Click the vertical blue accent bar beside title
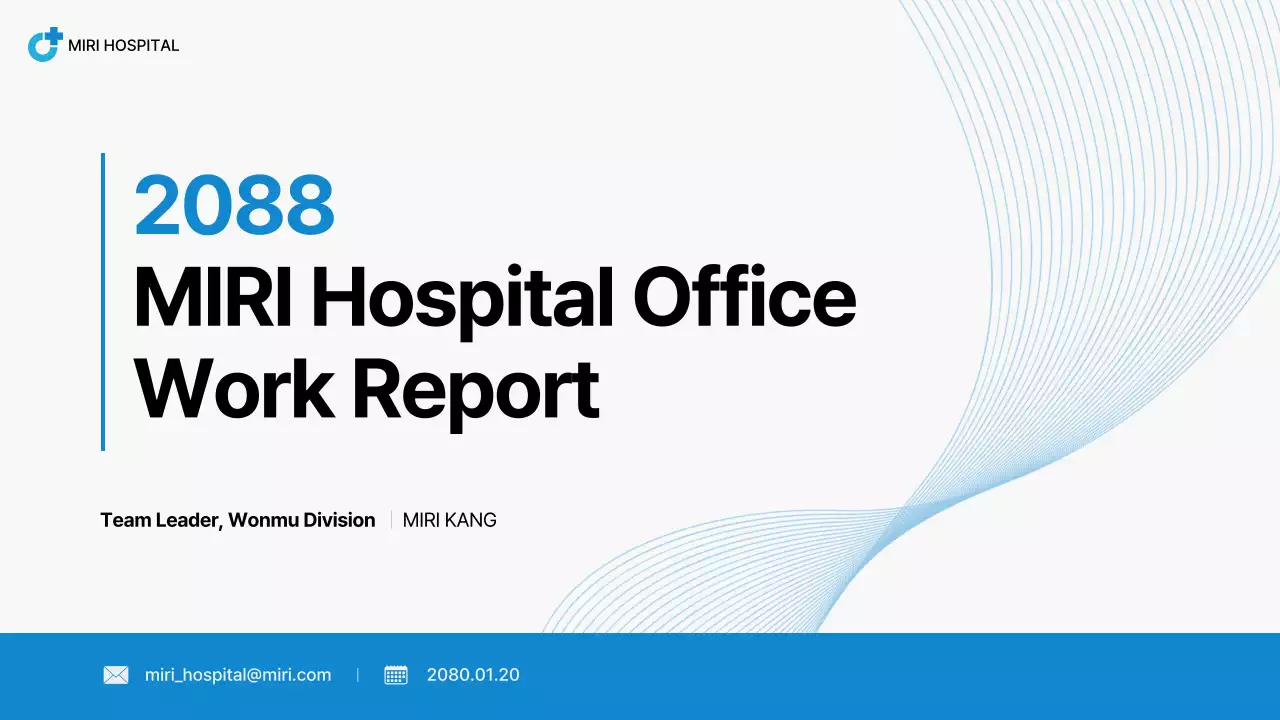This screenshot has height=720, width=1280. click(103, 300)
